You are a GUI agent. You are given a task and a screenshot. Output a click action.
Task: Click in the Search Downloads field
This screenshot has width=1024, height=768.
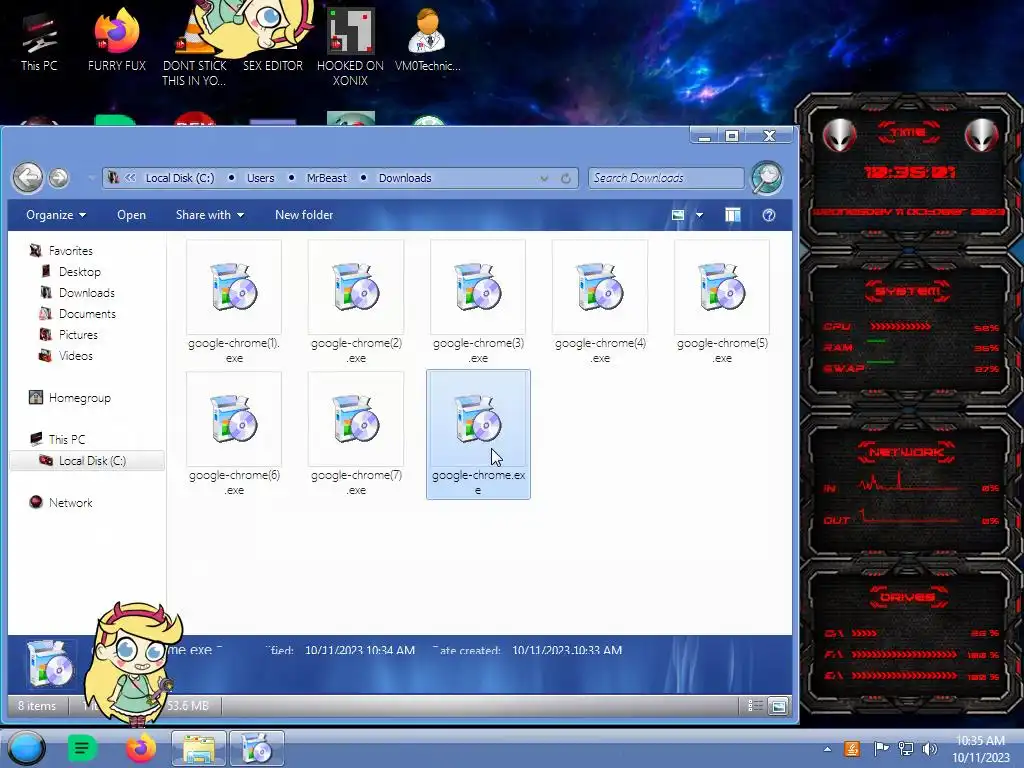pos(665,178)
